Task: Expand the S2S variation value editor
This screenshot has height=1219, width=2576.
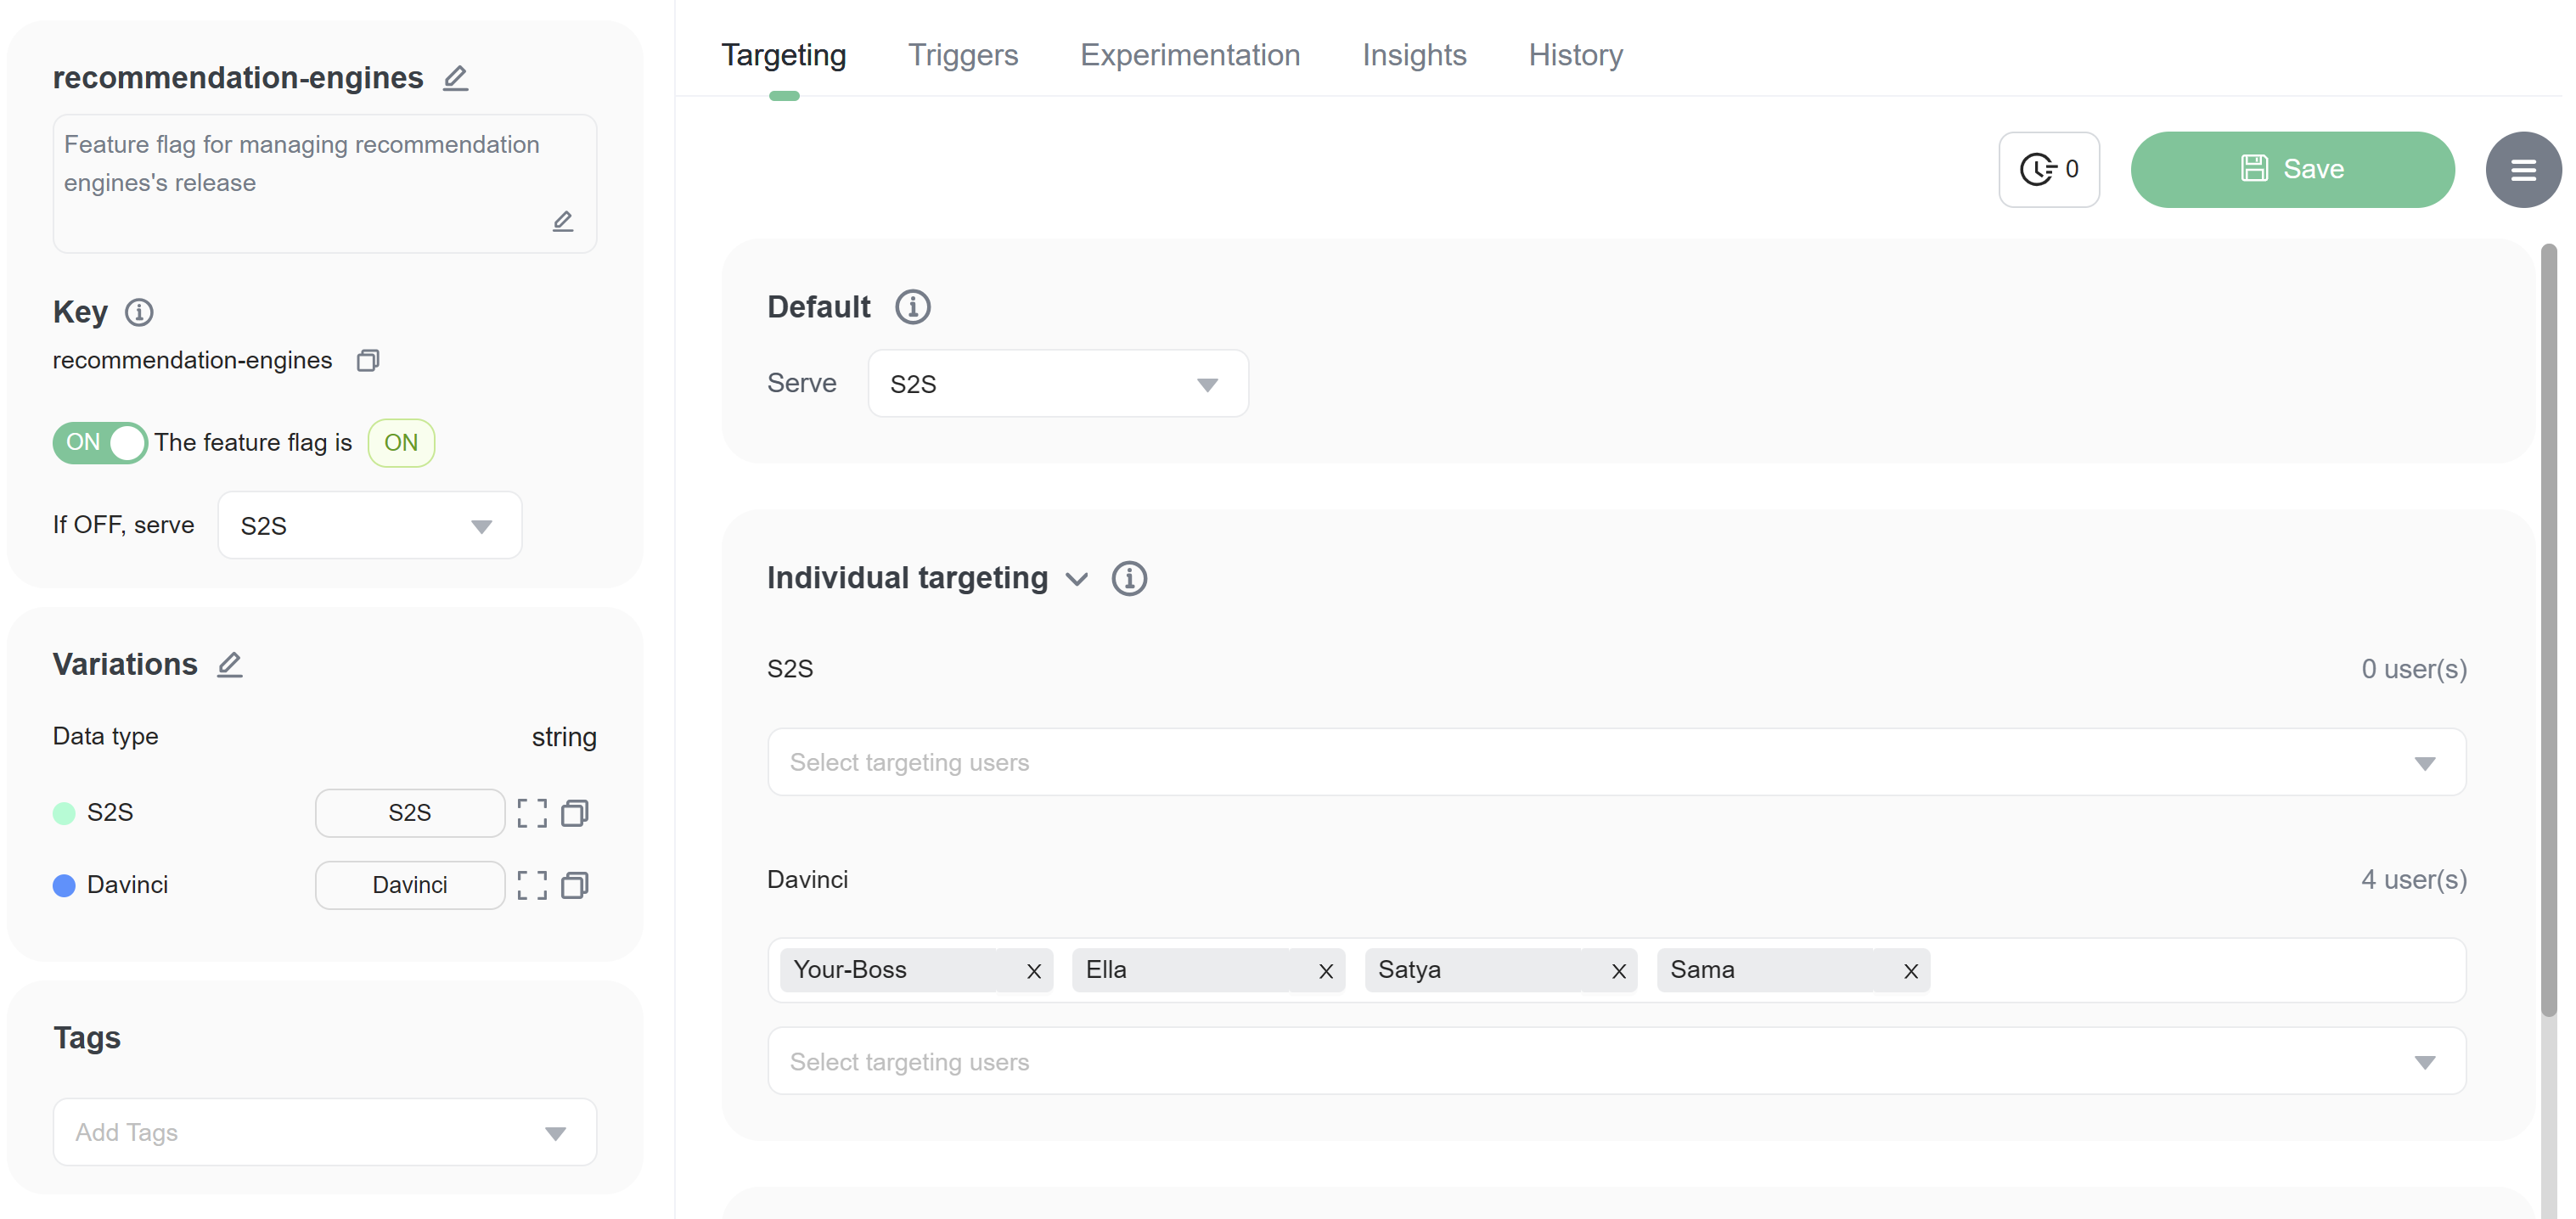Action: coord(532,813)
